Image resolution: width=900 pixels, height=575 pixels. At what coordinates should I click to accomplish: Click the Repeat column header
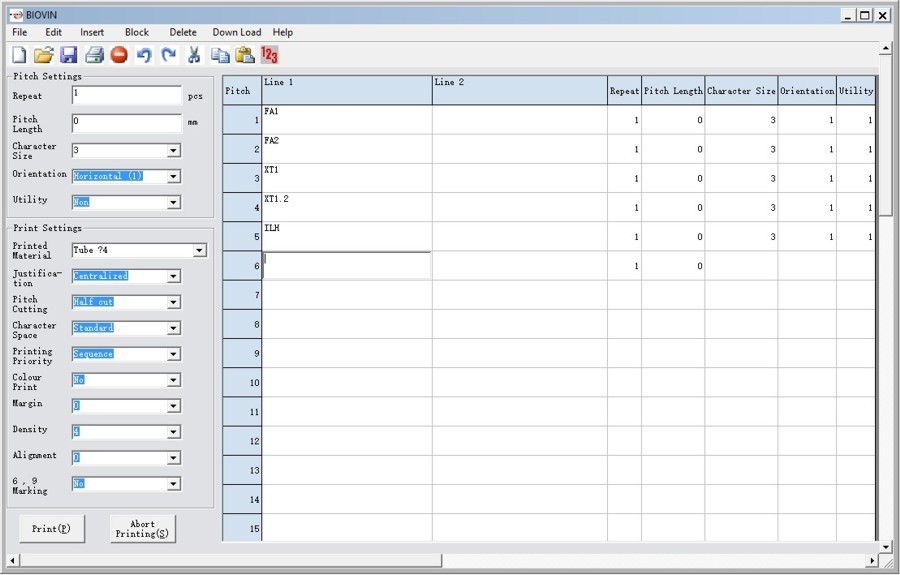click(x=624, y=90)
